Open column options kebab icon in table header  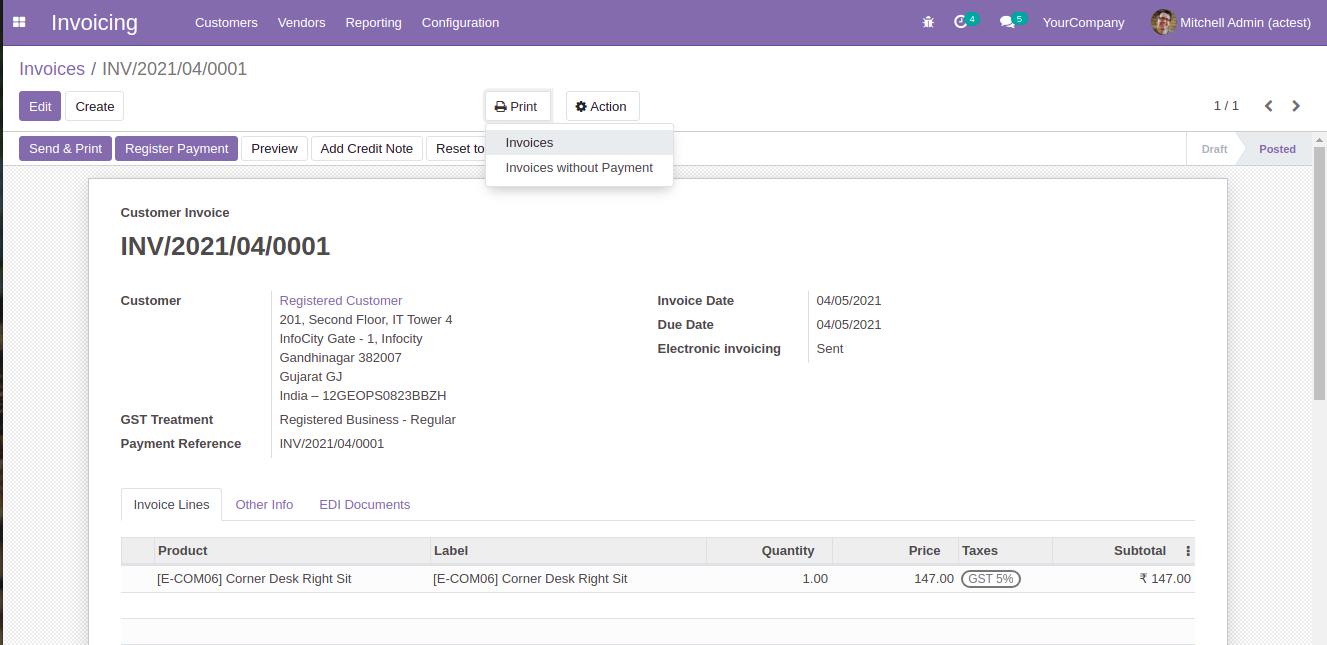coord(1188,551)
